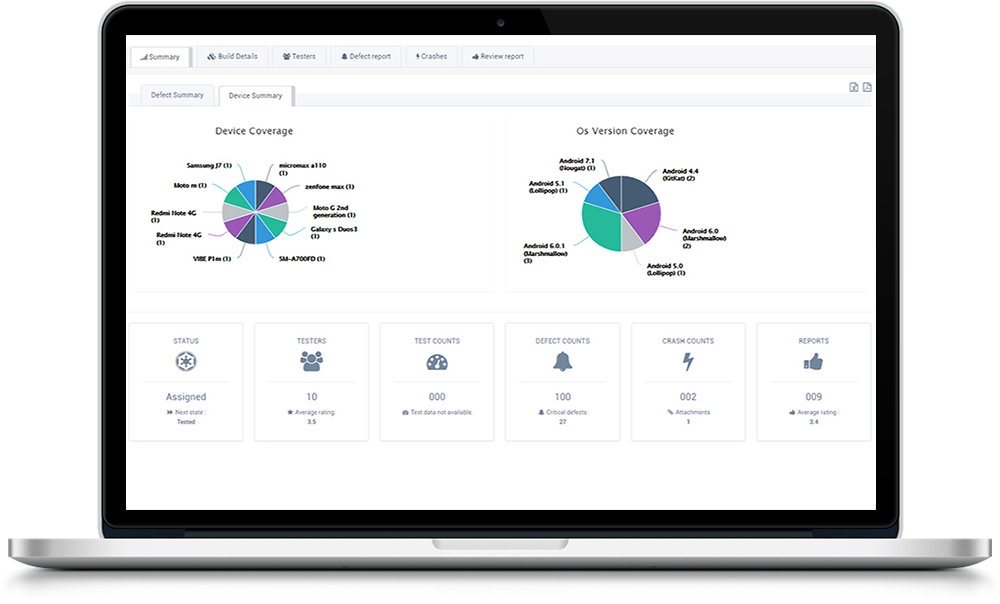Switch to the Review report tab
This screenshot has height=604, width=1000.
point(497,56)
